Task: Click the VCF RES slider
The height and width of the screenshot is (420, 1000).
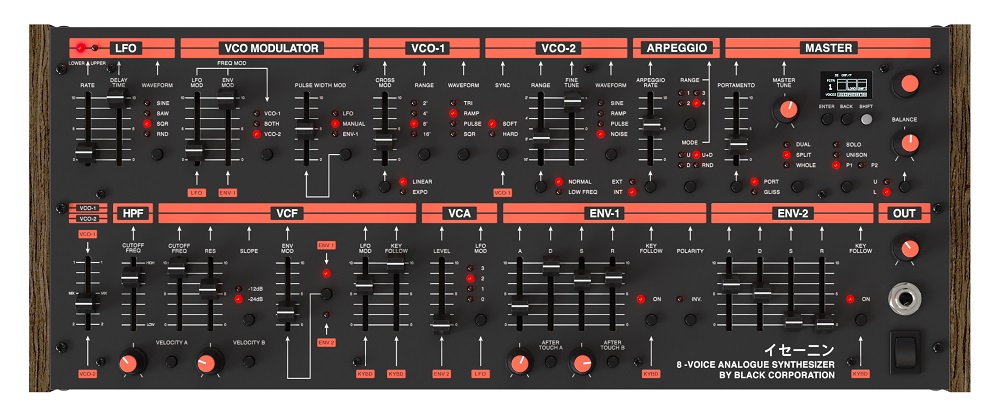Action: [209, 290]
